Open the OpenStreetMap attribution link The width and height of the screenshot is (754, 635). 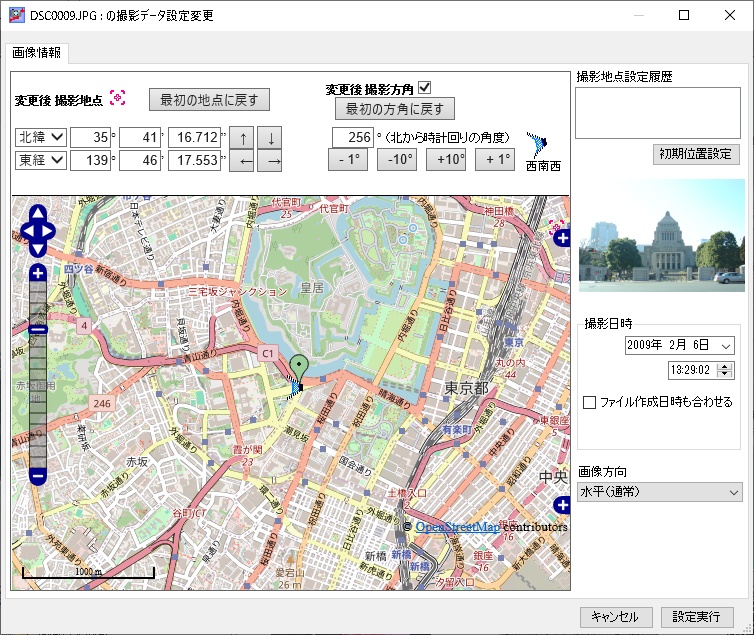tap(457, 527)
